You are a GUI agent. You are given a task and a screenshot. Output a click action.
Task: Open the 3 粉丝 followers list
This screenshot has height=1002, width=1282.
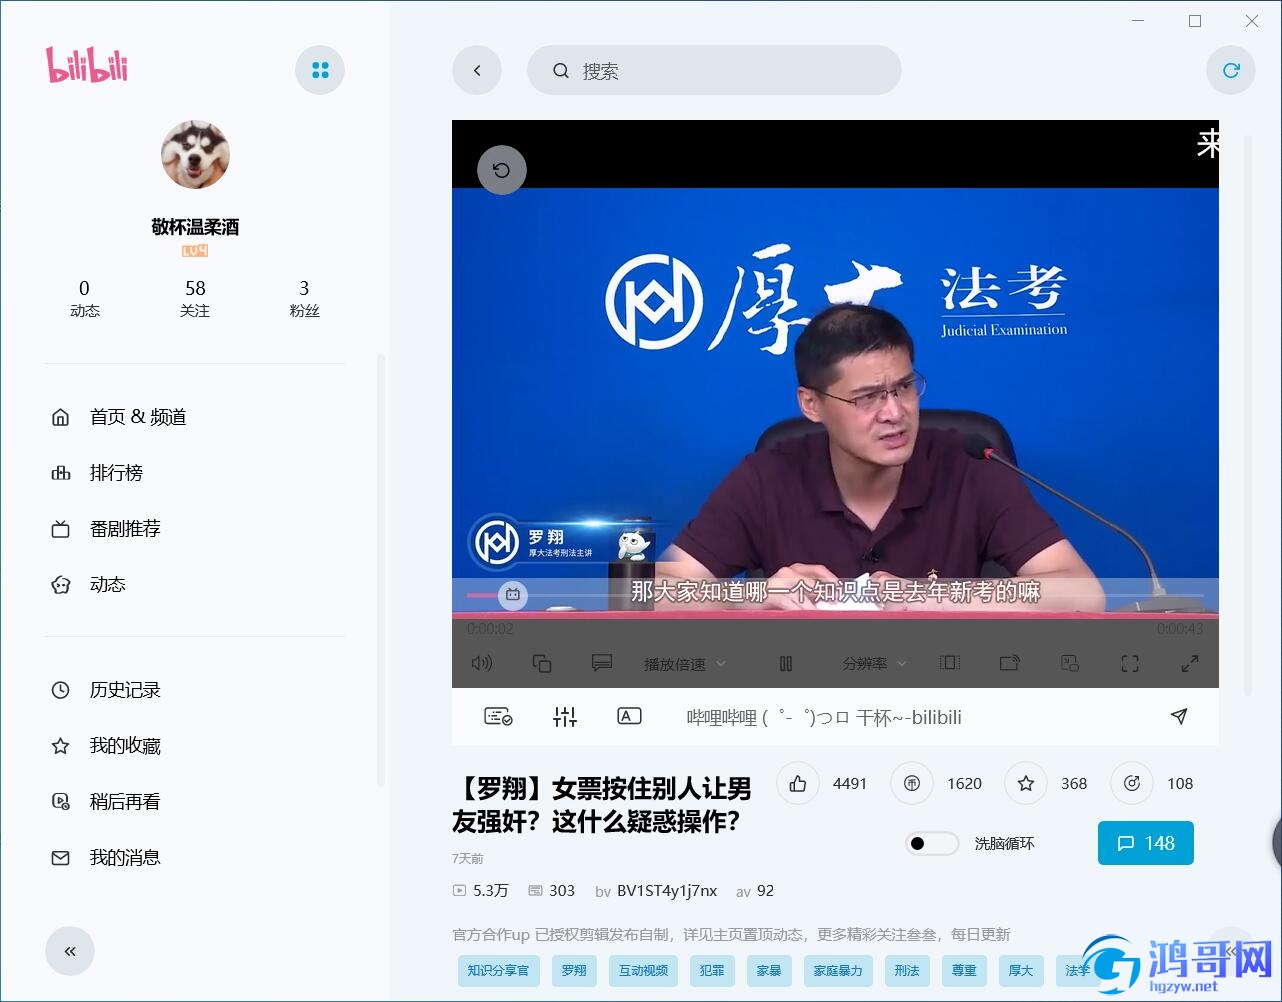[x=304, y=298]
